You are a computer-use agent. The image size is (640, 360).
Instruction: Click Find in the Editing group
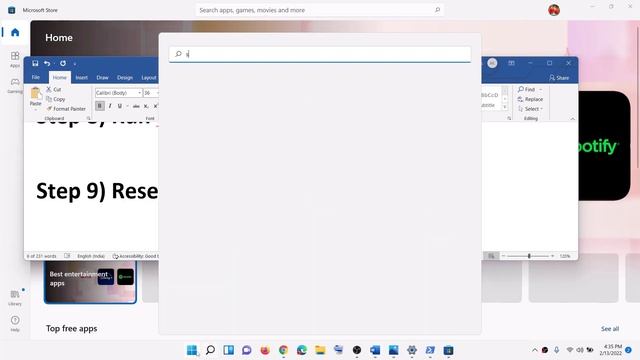526,89
